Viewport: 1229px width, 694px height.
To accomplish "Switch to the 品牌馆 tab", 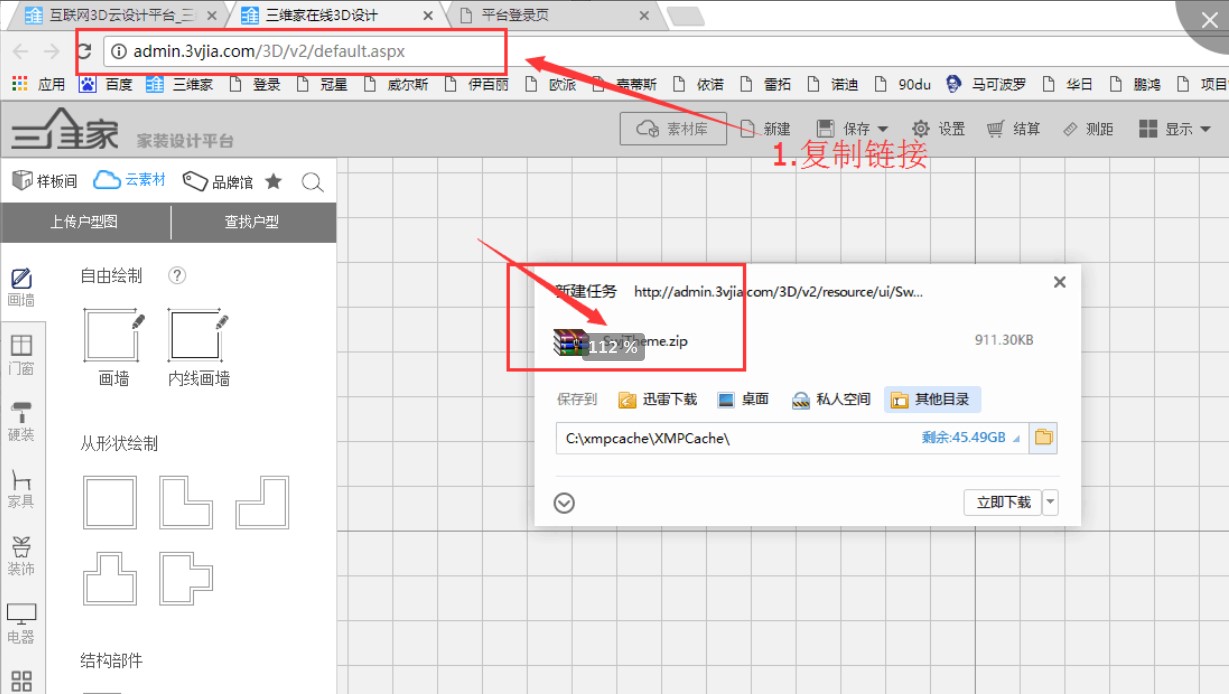I will [218, 181].
